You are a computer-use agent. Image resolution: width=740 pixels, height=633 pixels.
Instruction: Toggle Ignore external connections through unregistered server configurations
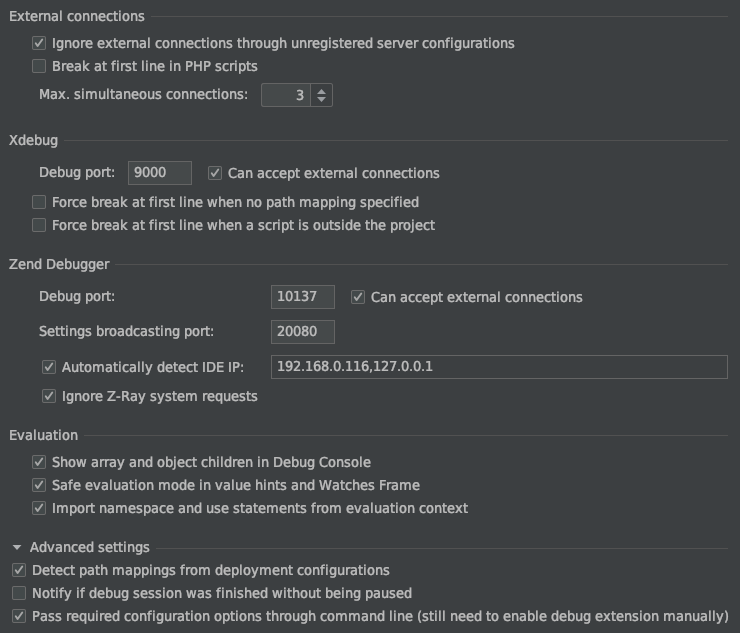(x=39, y=44)
